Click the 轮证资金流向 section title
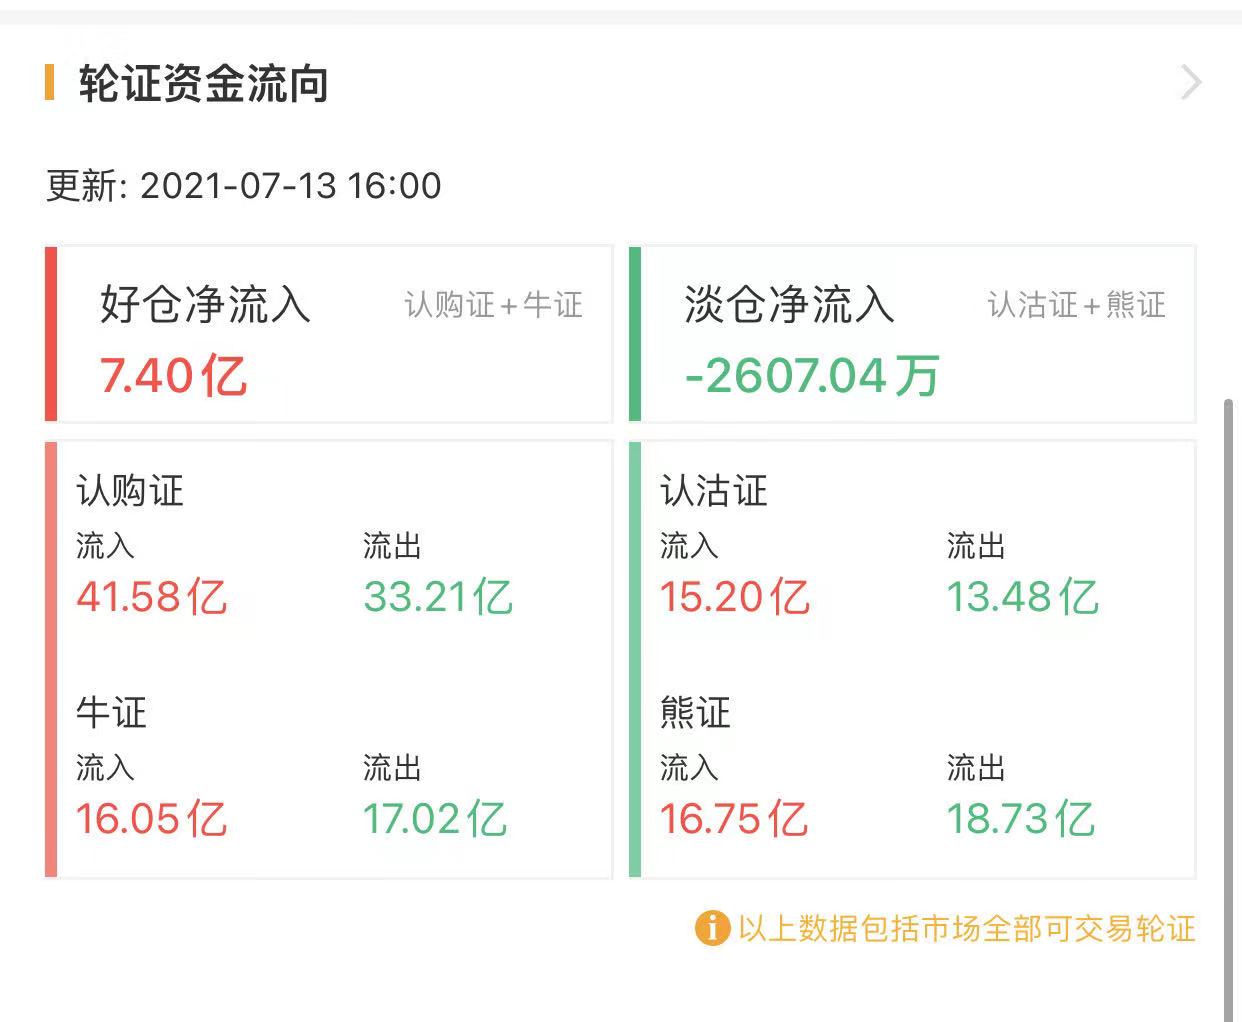Image resolution: width=1242 pixels, height=1022 pixels. click(x=204, y=84)
